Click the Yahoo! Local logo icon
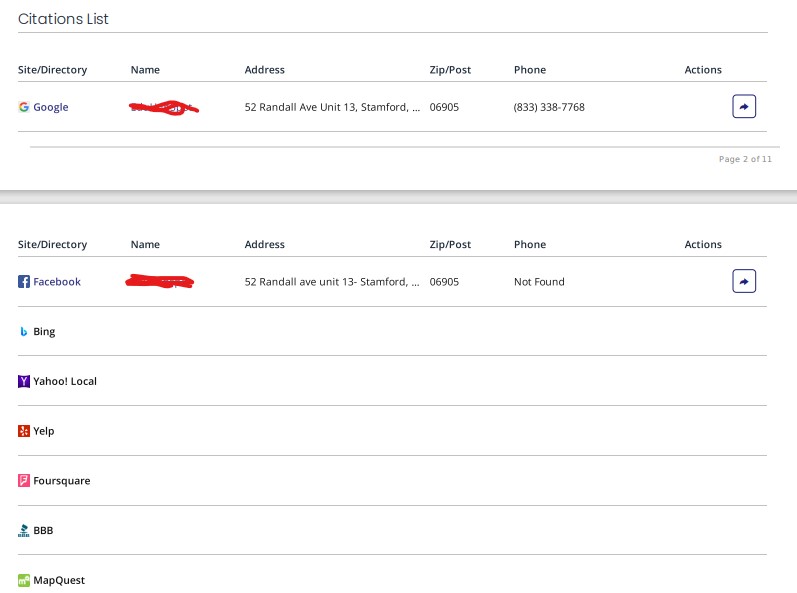 click(x=24, y=381)
